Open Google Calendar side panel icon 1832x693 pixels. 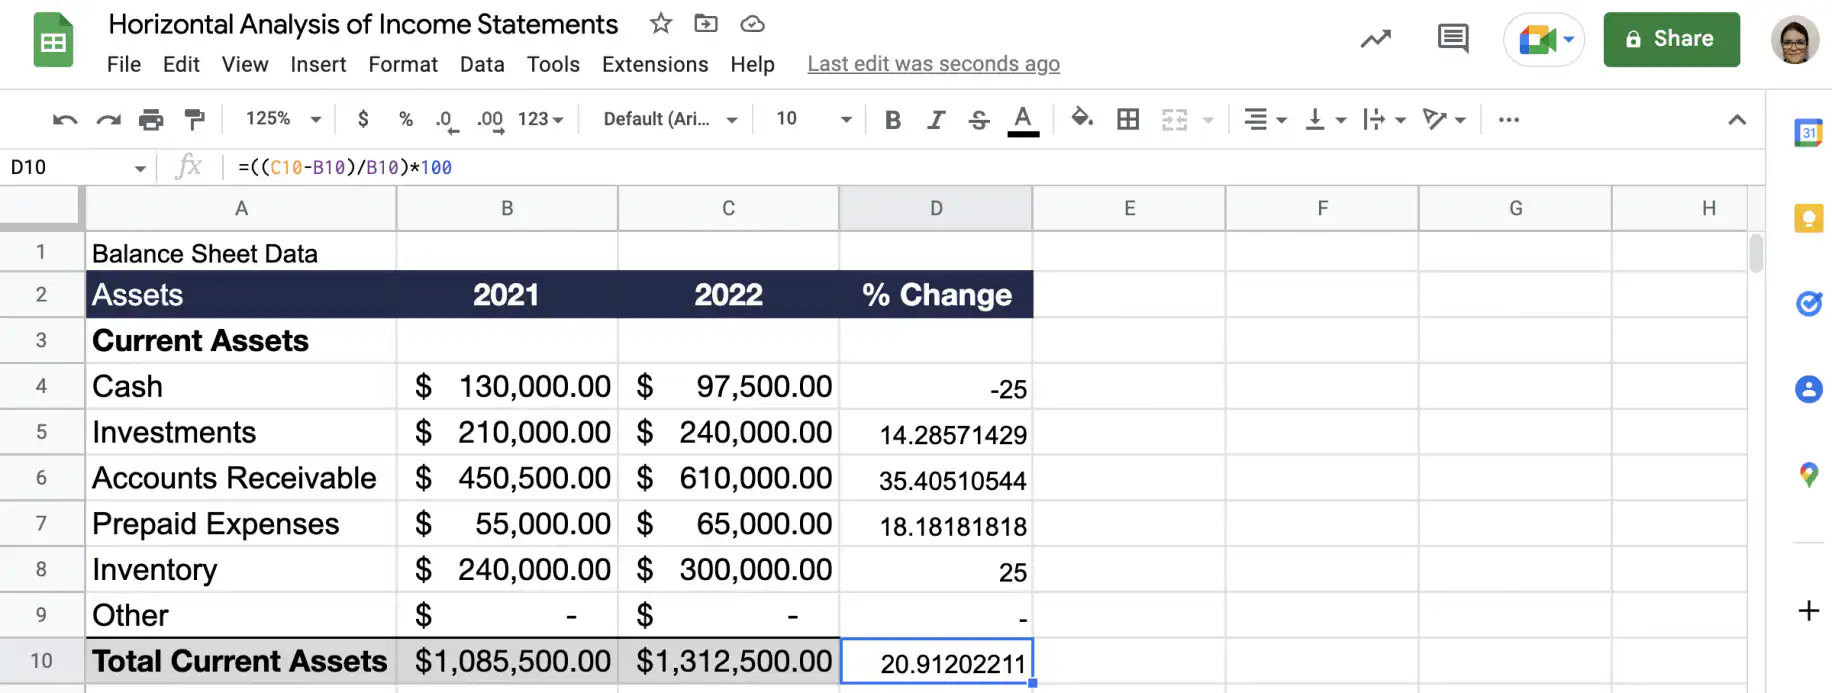[1808, 133]
